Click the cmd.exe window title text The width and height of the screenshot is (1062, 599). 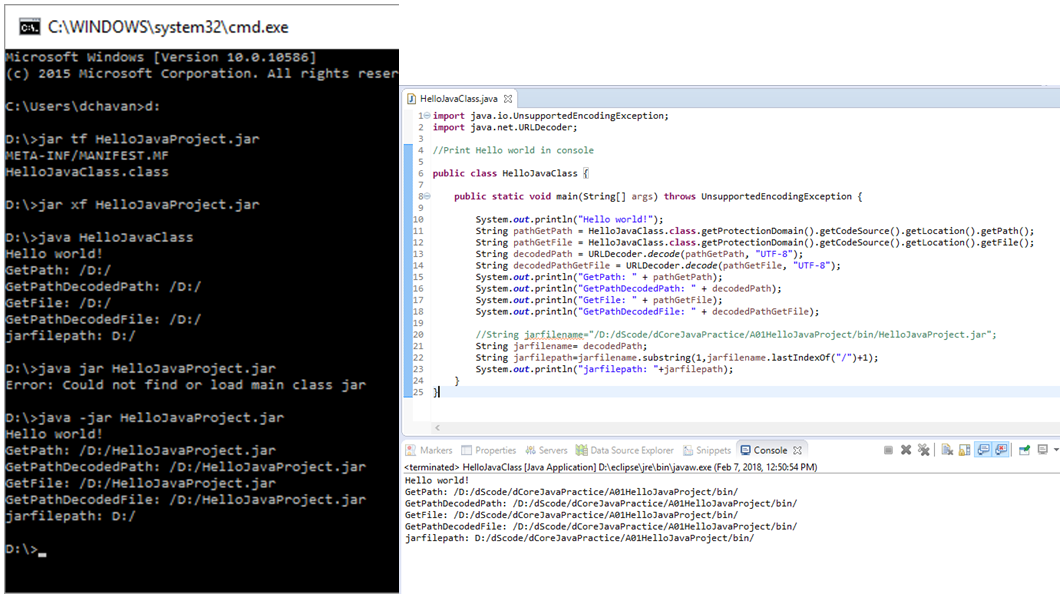tap(168, 27)
